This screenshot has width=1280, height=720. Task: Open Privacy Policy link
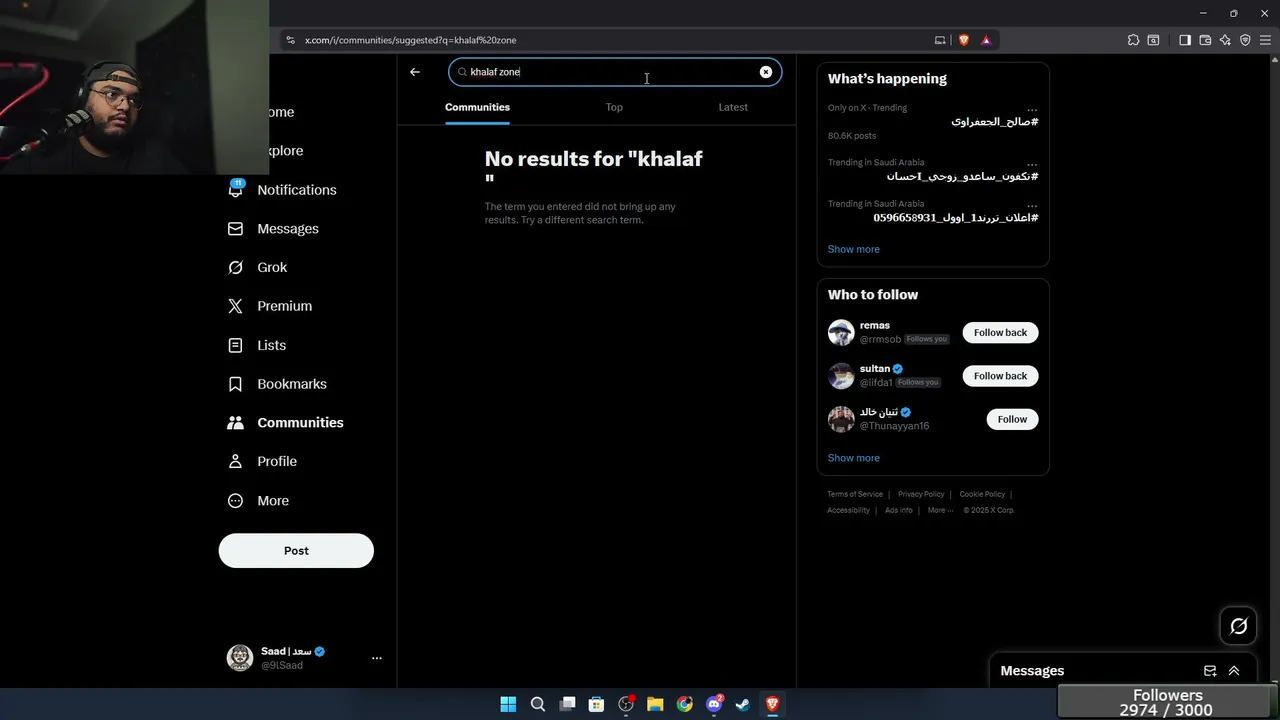[x=921, y=494]
